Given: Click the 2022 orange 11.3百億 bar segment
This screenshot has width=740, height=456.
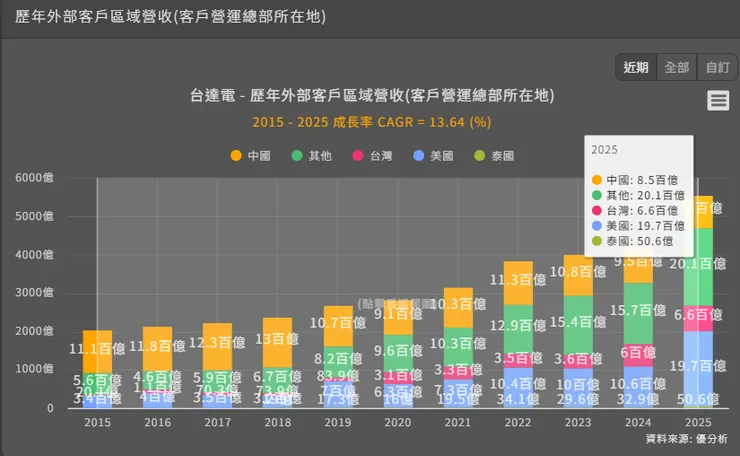Looking at the screenshot, I should (518, 283).
